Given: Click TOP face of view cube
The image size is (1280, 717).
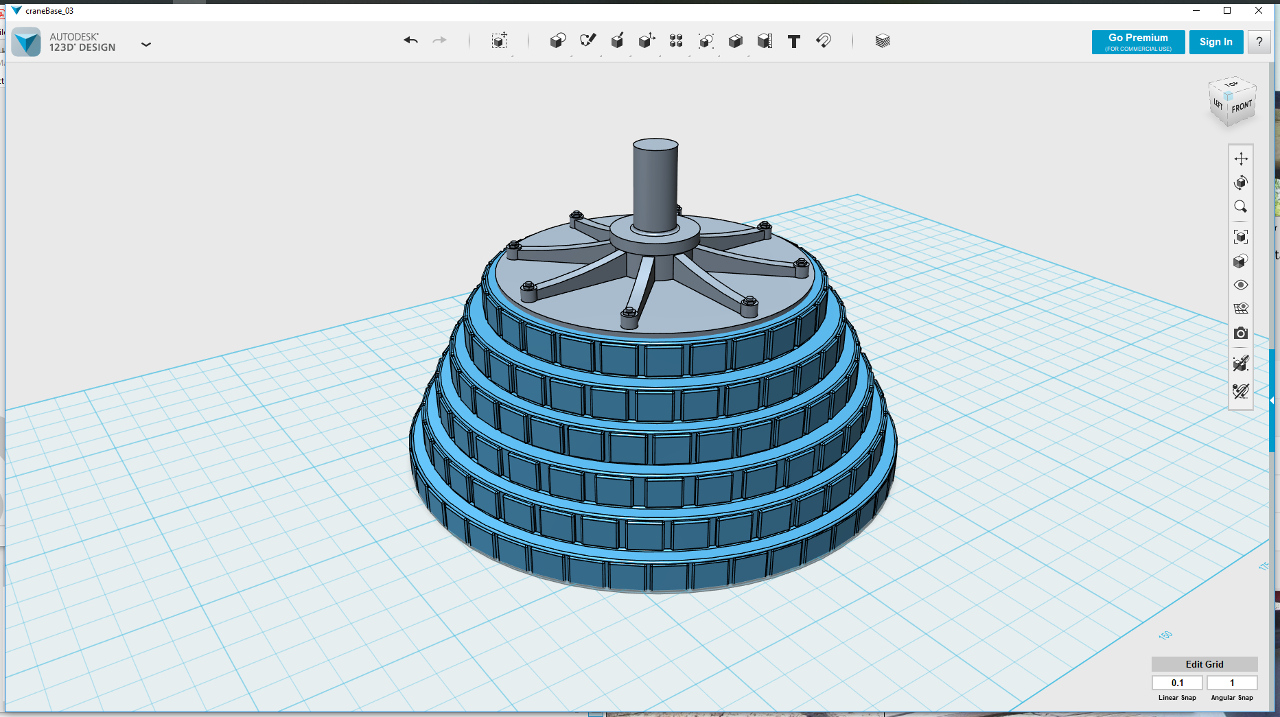Looking at the screenshot, I should click(x=1232, y=83).
